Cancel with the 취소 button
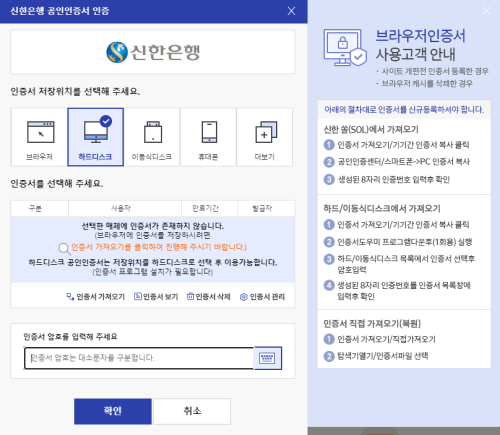The height and width of the screenshot is (435, 500). [x=192, y=411]
